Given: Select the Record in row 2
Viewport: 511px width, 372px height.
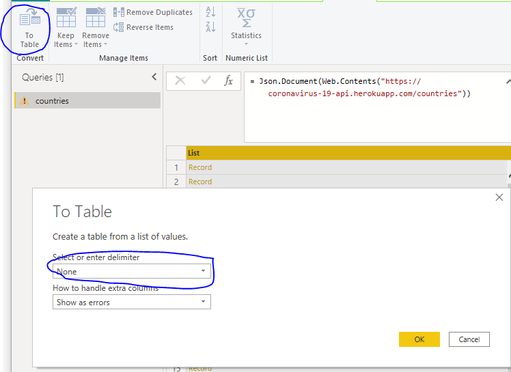Looking at the screenshot, I should 200,182.
